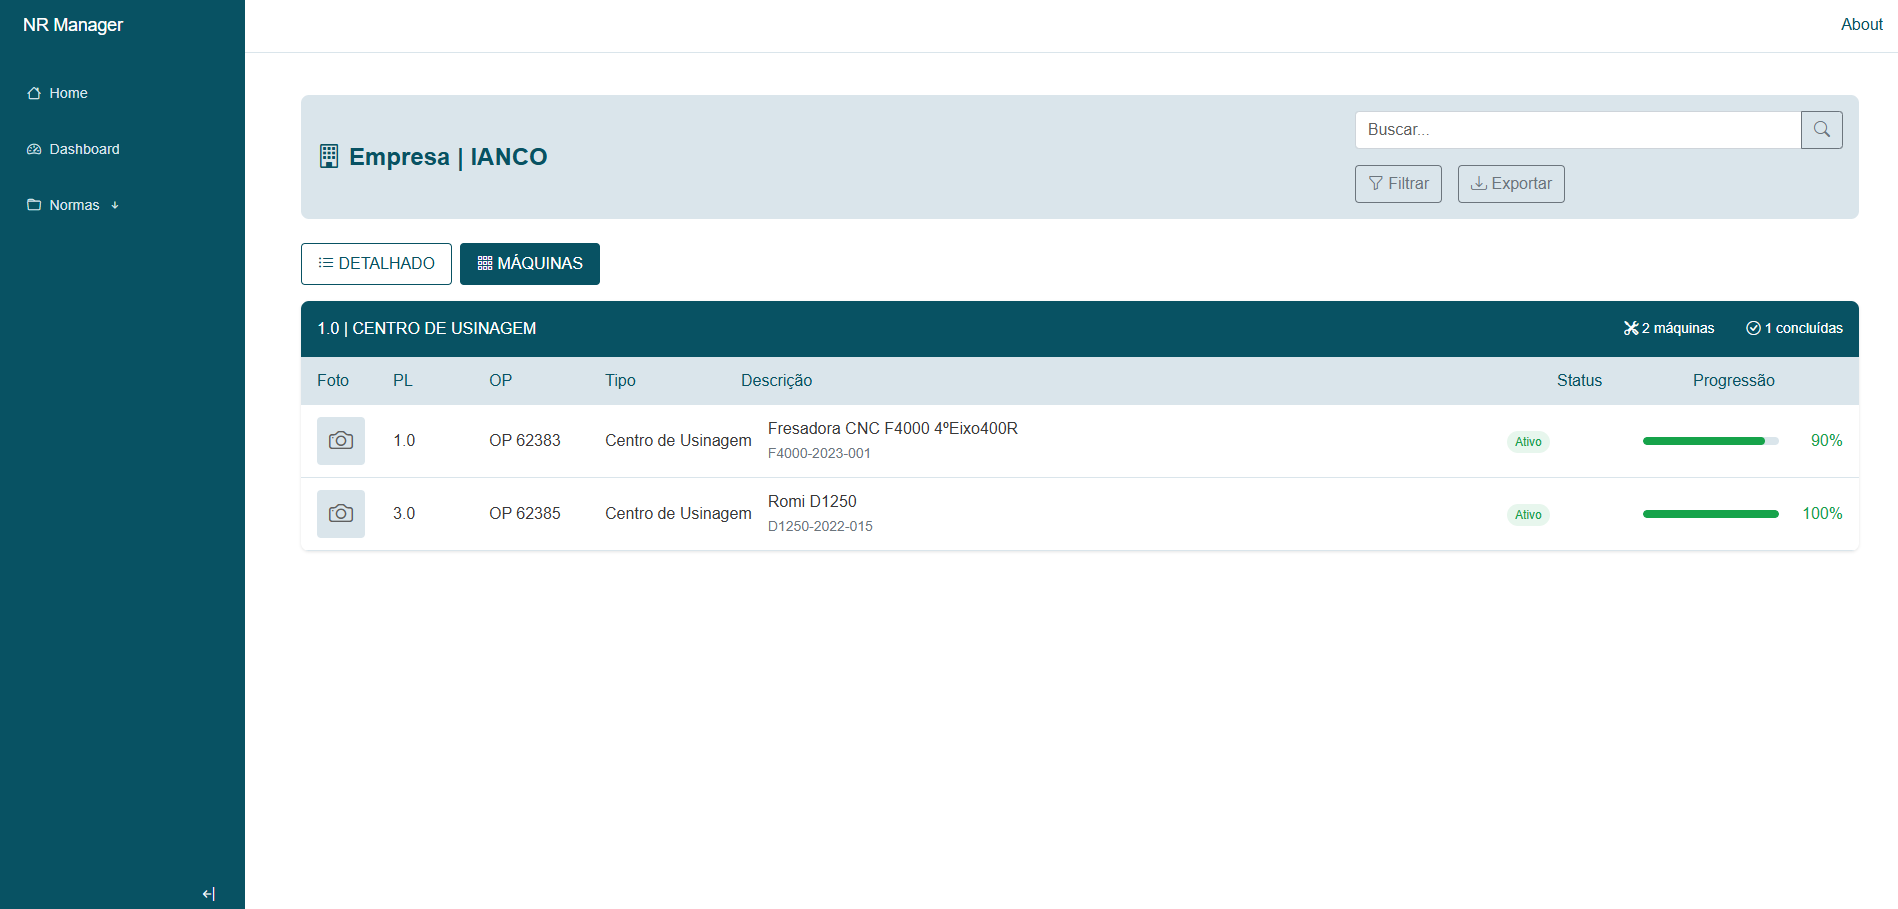Click the 90% percentage label
Image resolution: width=1898 pixels, height=909 pixels.
[x=1826, y=441]
